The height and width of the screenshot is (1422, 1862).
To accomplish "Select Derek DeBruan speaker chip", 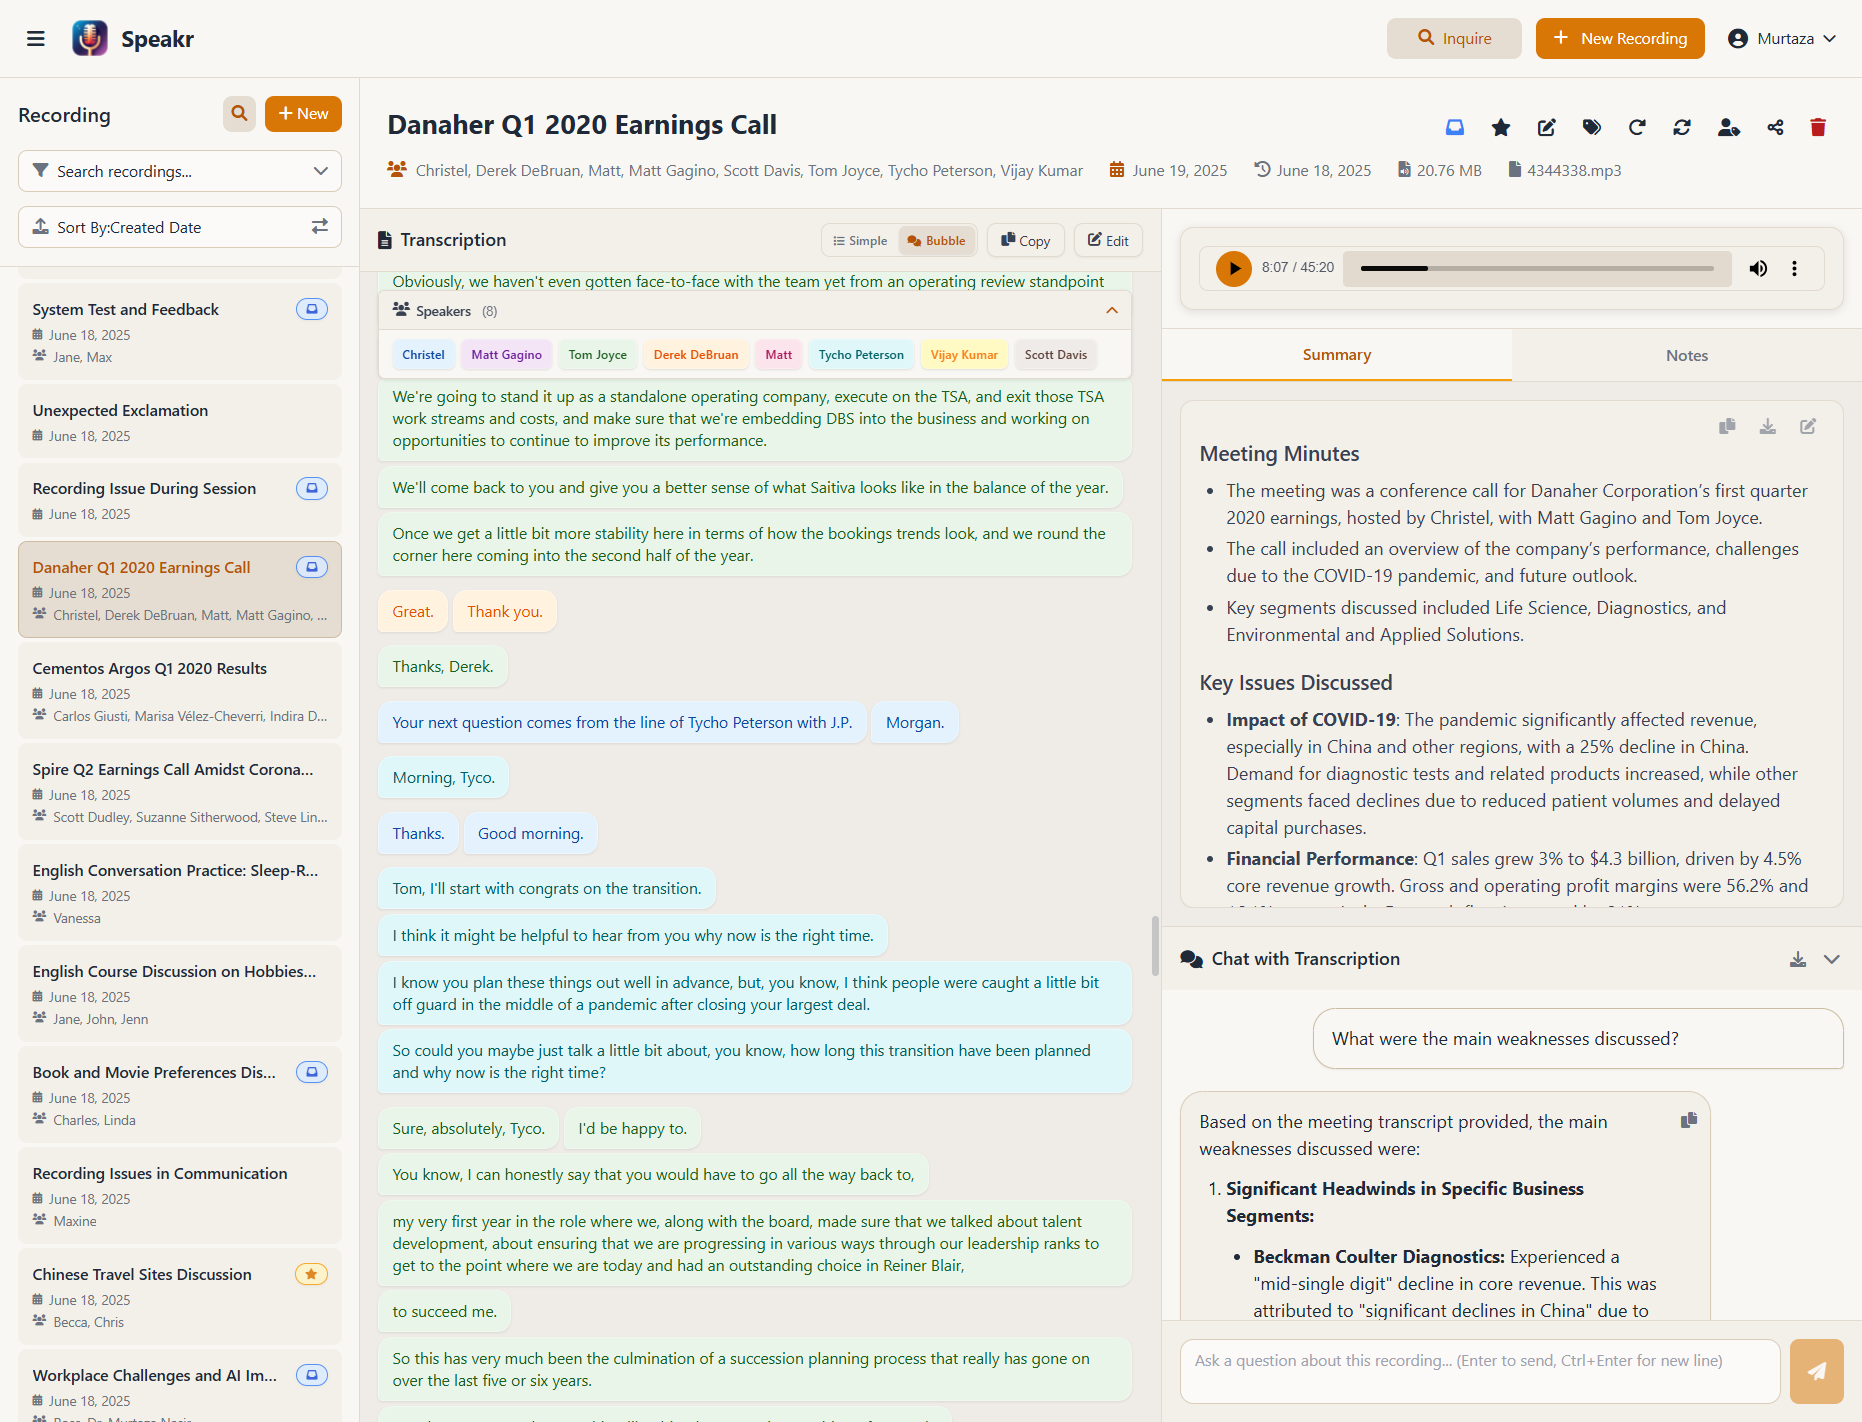I will pyautogui.click(x=696, y=355).
